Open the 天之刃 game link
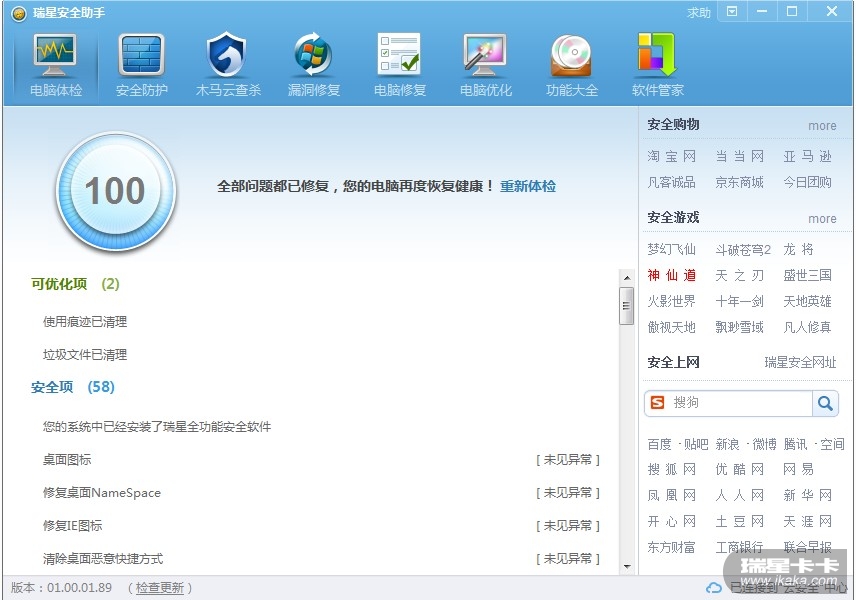 coord(739,275)
